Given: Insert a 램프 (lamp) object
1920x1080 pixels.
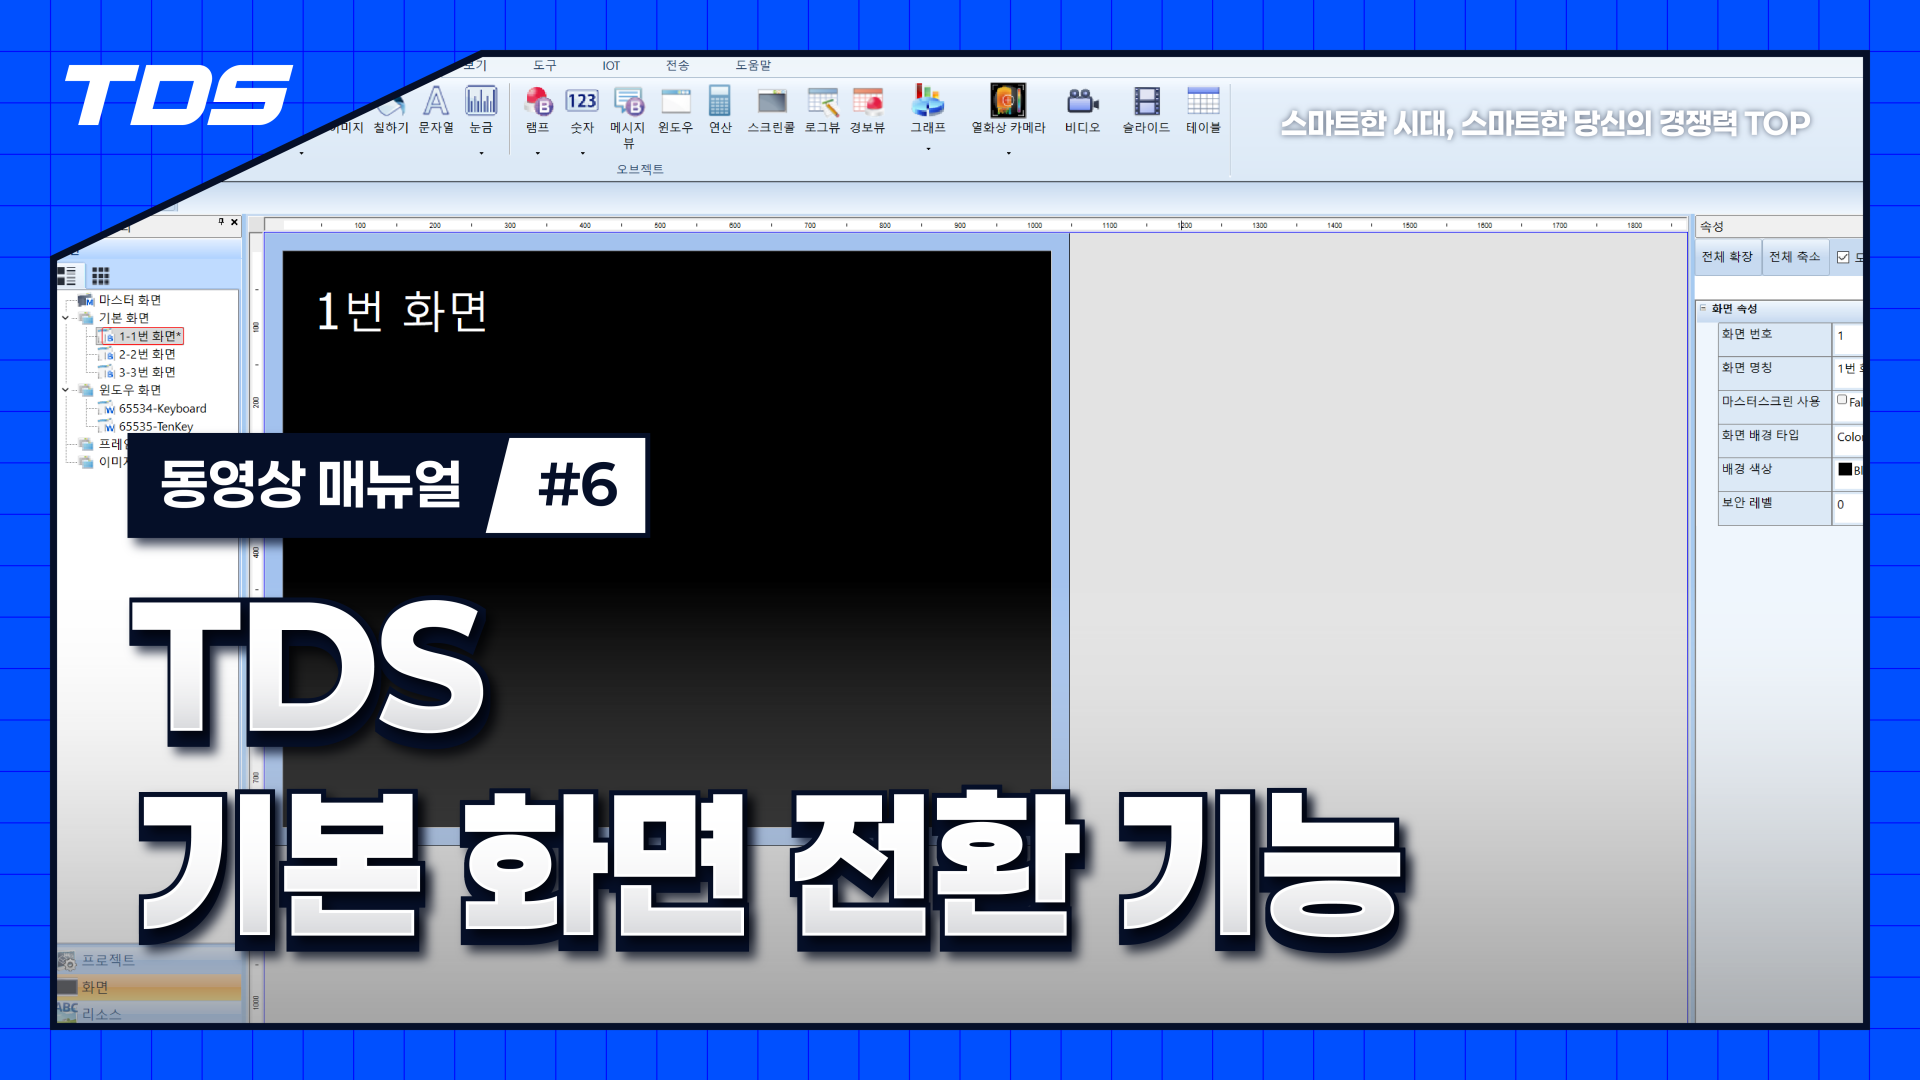Looking at the screenshot, I should point(538,103).
